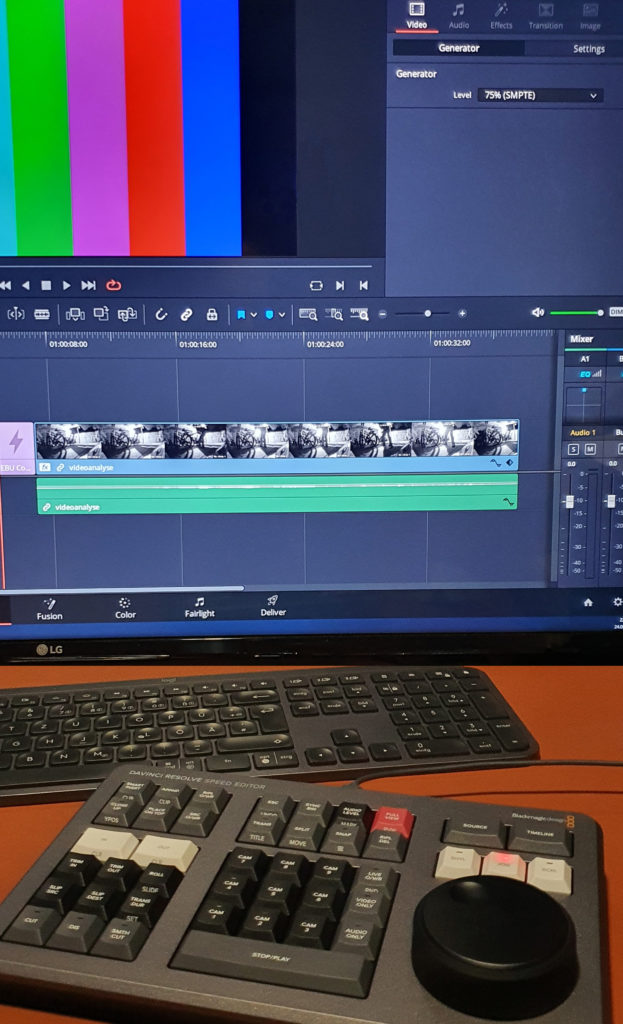Click the Audio 1 pan control
Viewport: 623px width, 1024px height.
click(x=584, y=404)
